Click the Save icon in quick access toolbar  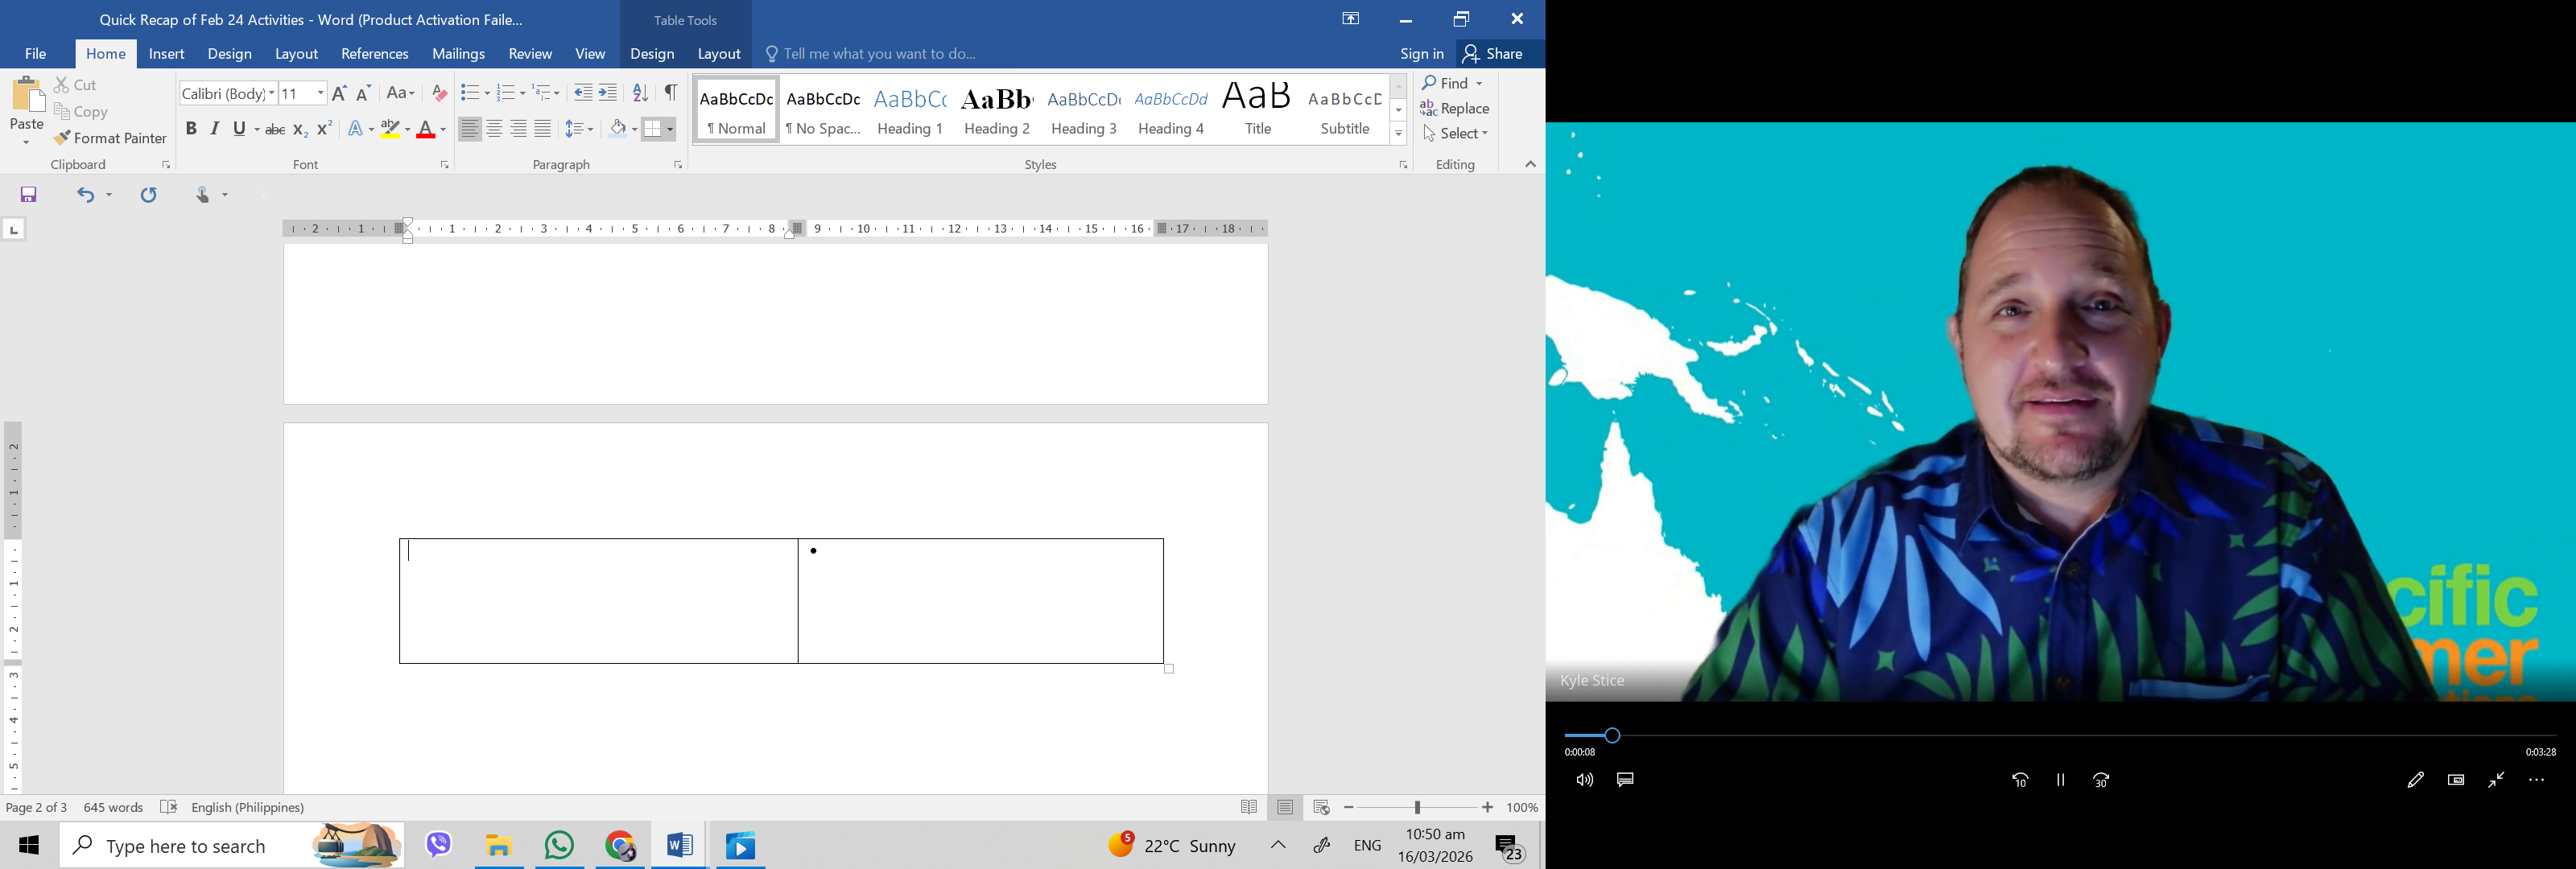coord(29,195)
